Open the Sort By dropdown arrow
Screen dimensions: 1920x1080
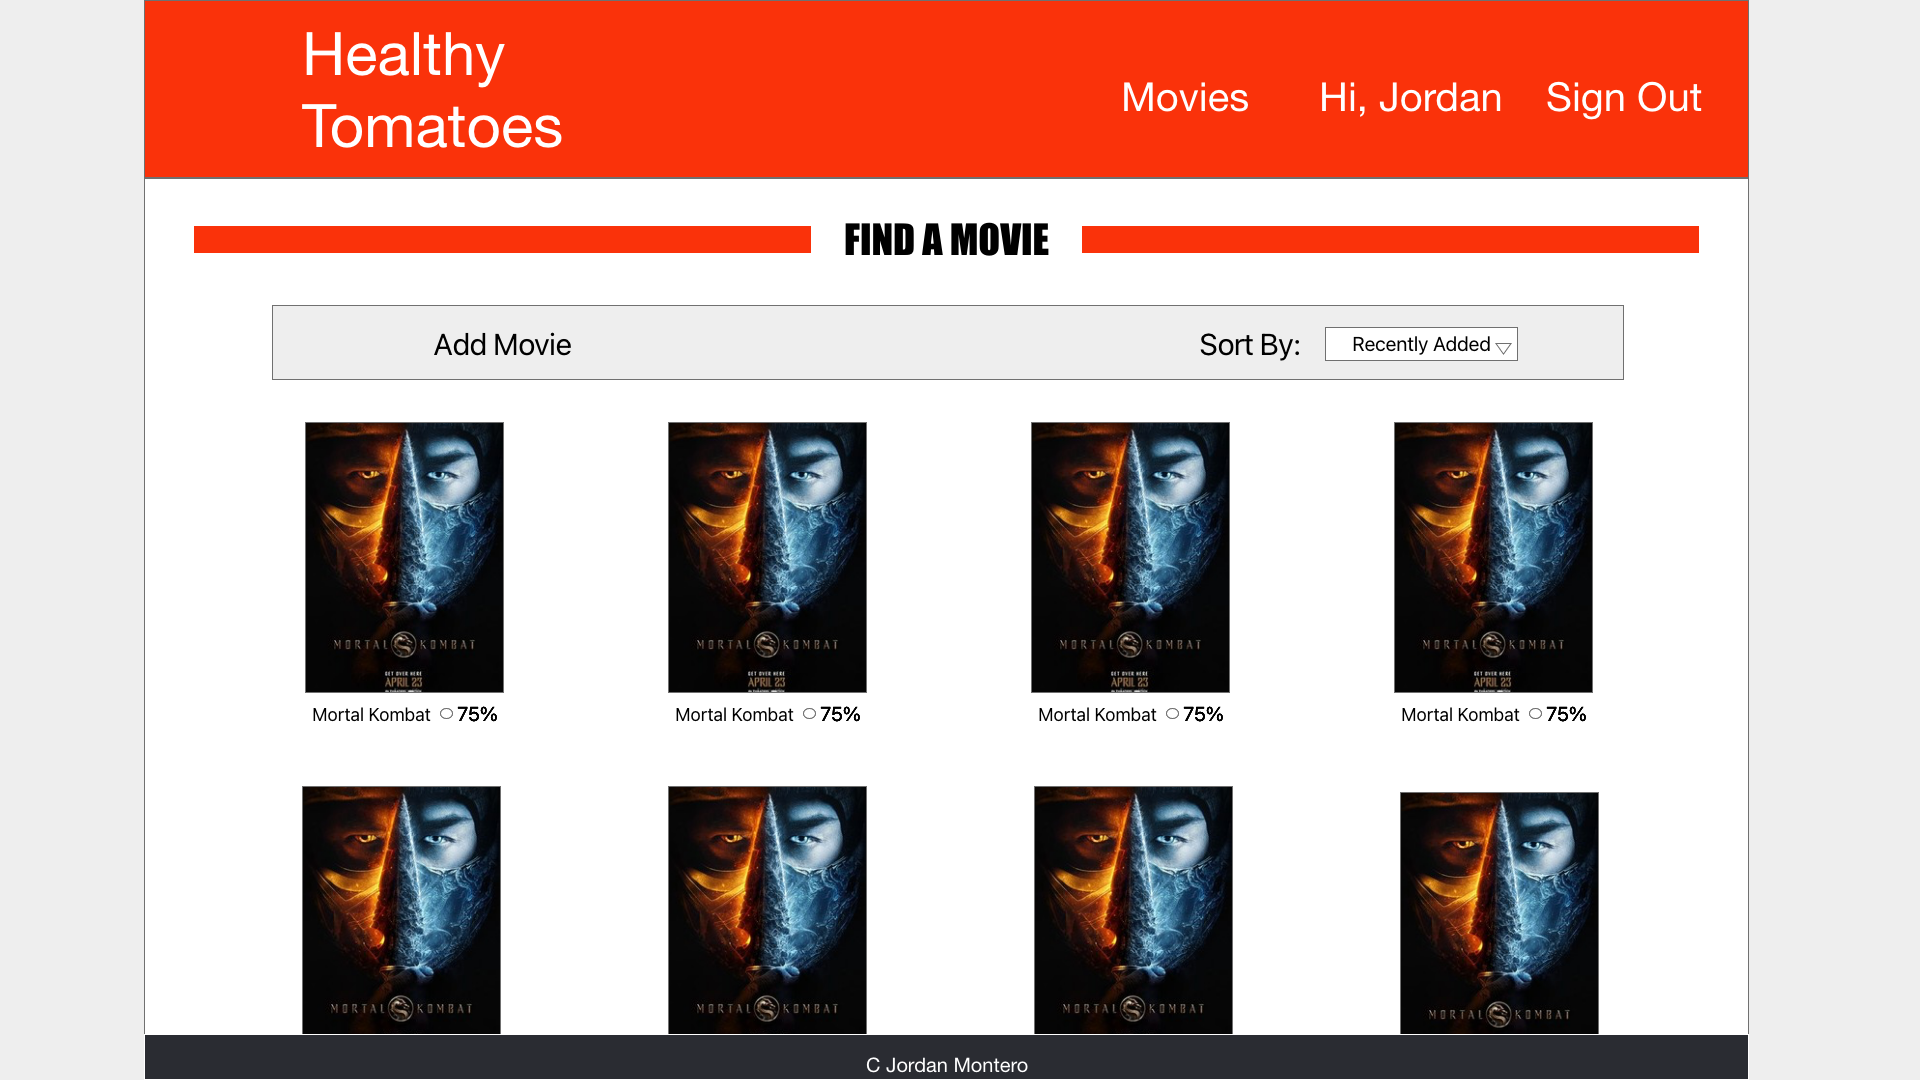(1503, 347)
